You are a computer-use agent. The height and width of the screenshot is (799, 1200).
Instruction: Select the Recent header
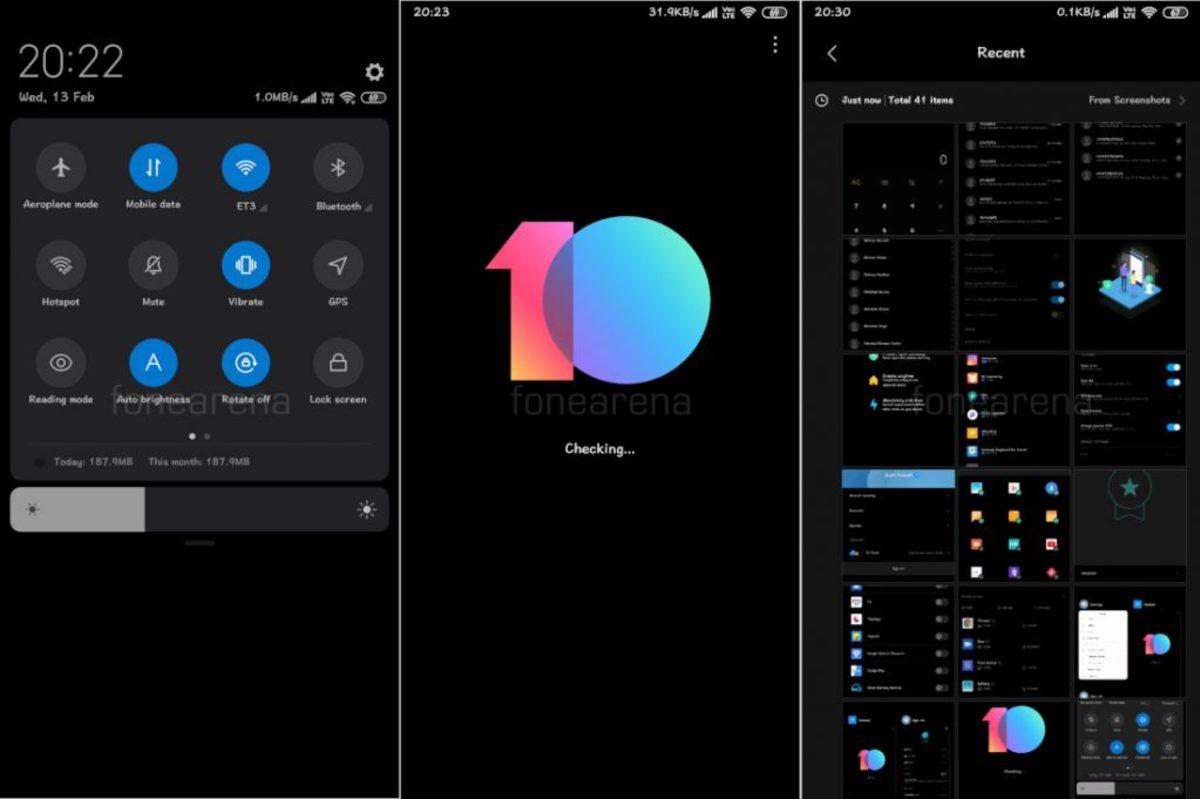[x=1000, y=52]
